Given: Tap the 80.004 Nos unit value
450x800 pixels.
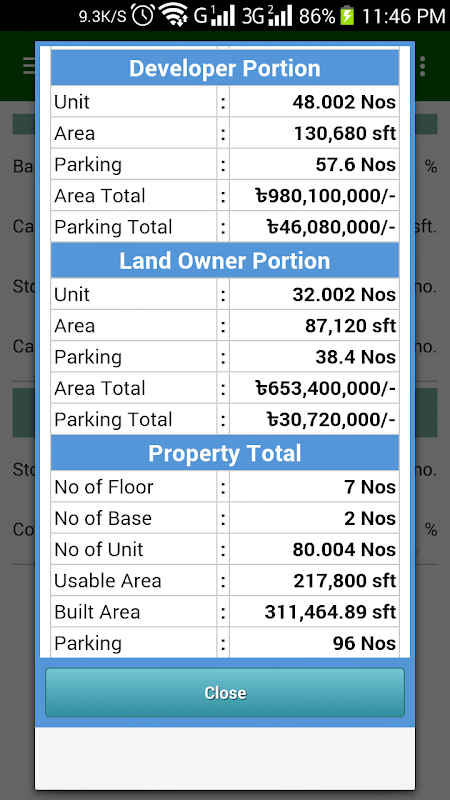Looking at the screenshot, I should [344, 549].
